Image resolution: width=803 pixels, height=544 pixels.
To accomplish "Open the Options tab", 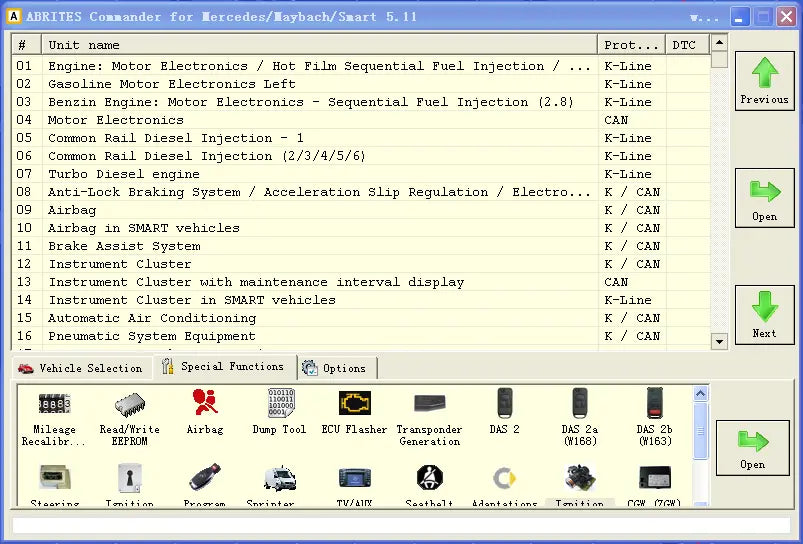I will pyautogui.click(x=338, y=368).
